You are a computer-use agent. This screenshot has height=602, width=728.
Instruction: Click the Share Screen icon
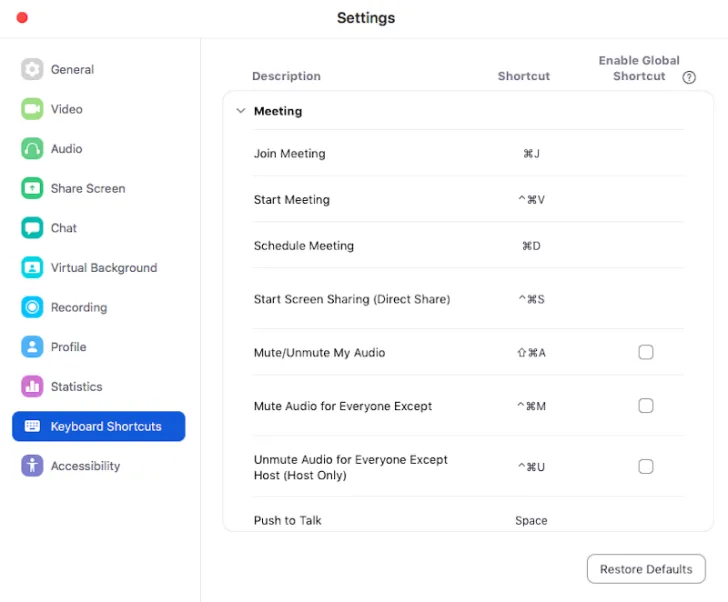[32, 188]
